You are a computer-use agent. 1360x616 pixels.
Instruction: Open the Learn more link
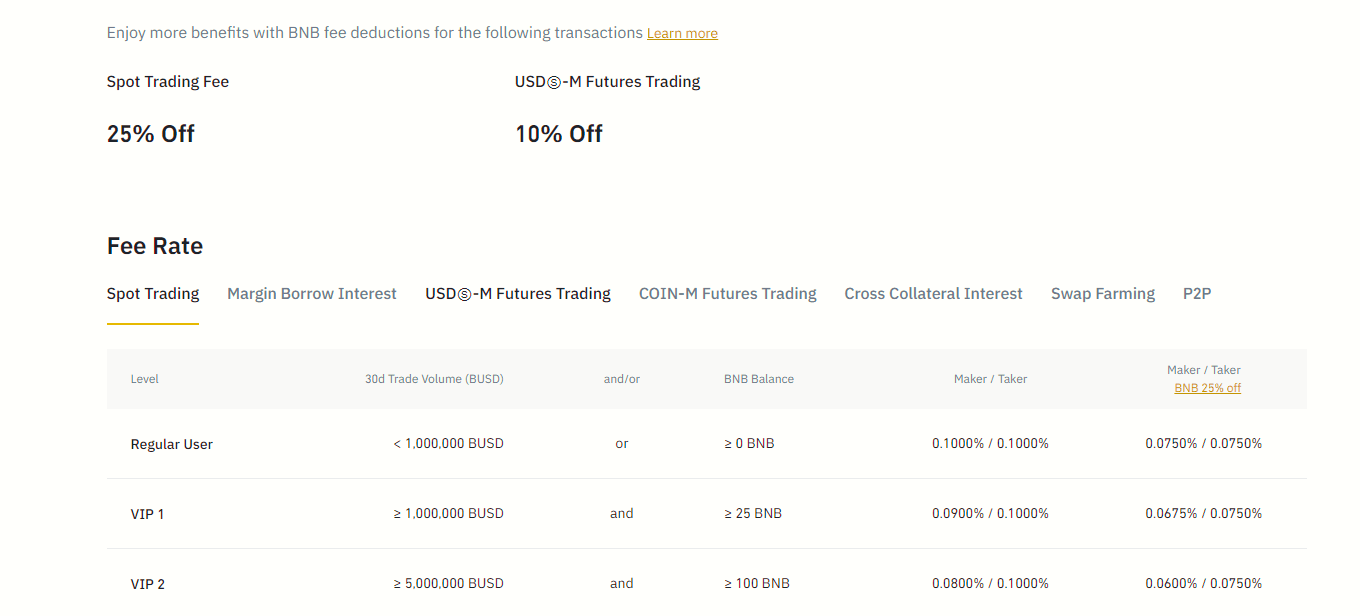point(681,32)
